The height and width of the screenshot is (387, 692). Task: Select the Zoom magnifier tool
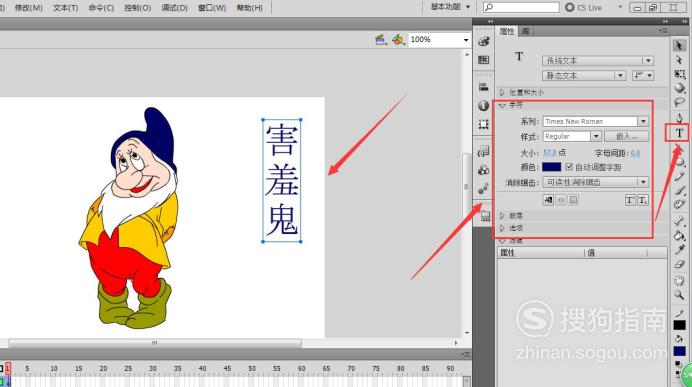[x=680, y=295]
